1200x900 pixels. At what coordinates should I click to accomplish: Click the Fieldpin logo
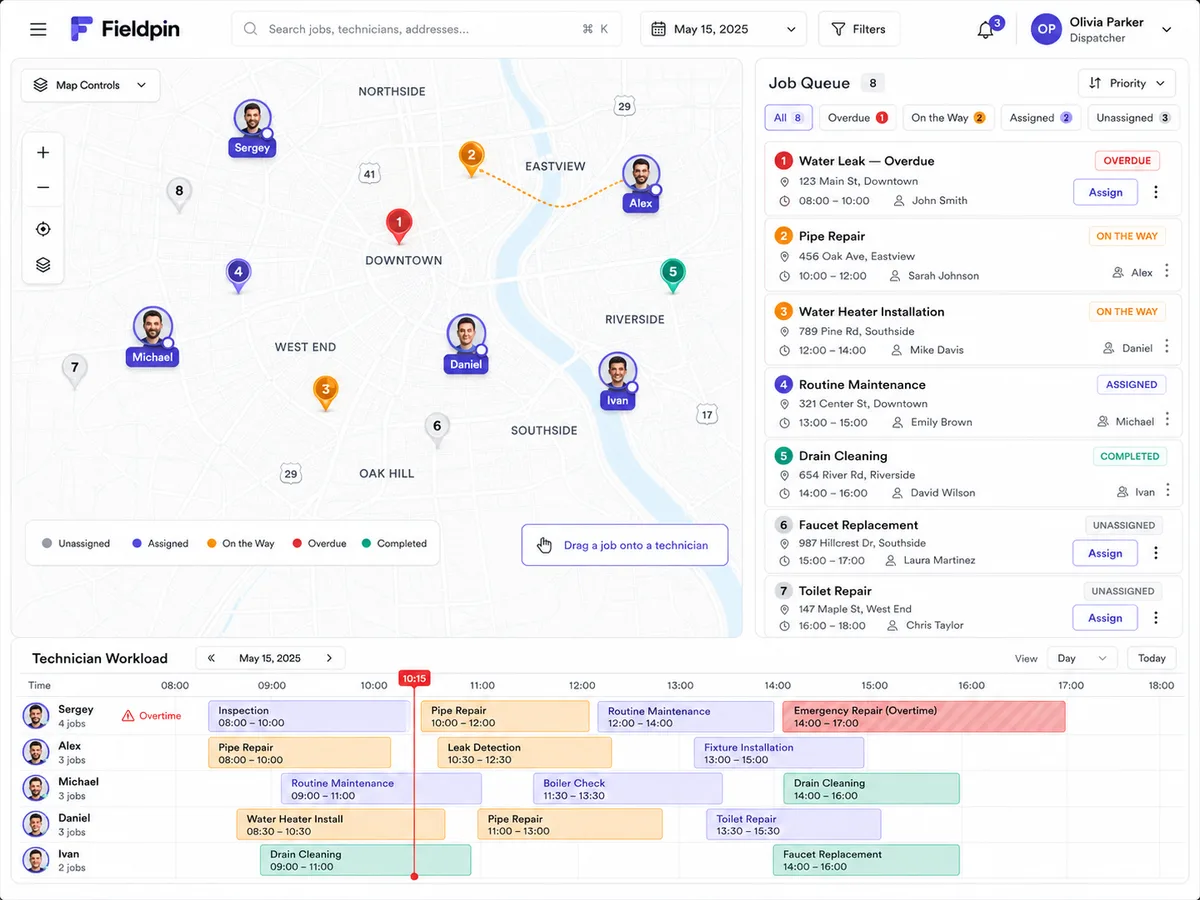125,29
